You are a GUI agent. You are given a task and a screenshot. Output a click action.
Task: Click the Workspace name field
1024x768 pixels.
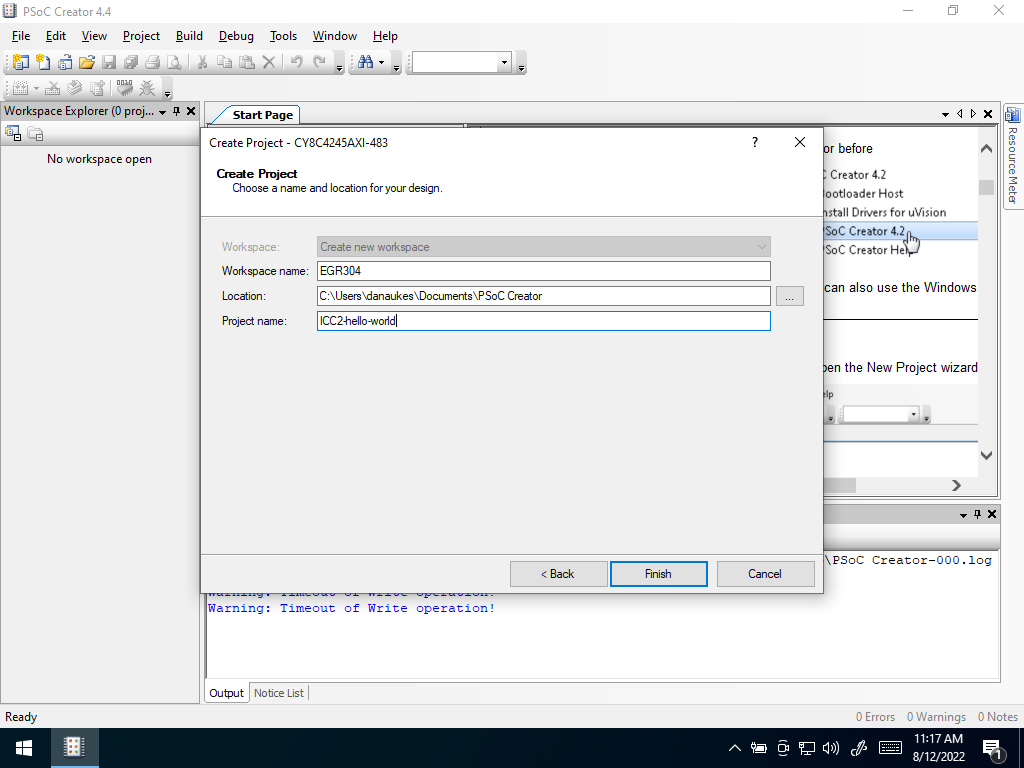tap(543, 271)
